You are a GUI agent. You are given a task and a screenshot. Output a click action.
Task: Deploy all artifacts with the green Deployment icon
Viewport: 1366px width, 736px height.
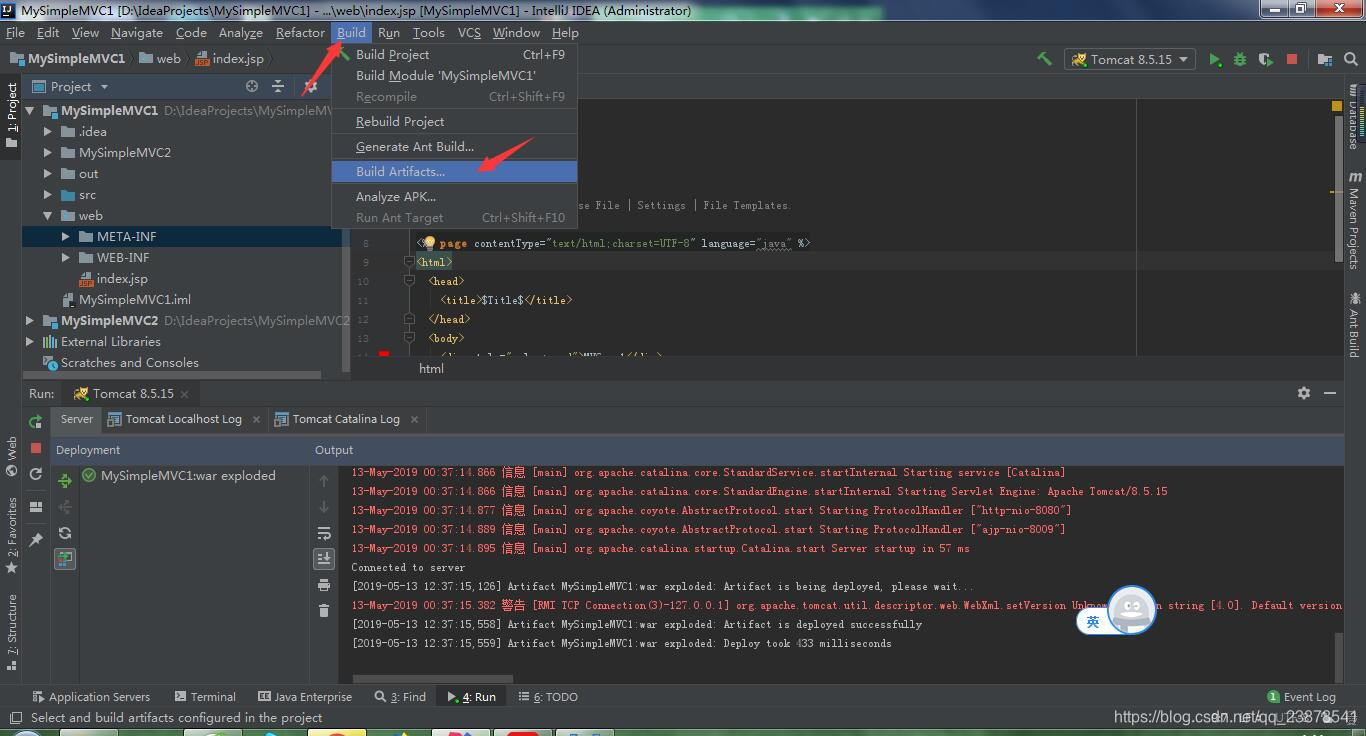click(65, 481)
